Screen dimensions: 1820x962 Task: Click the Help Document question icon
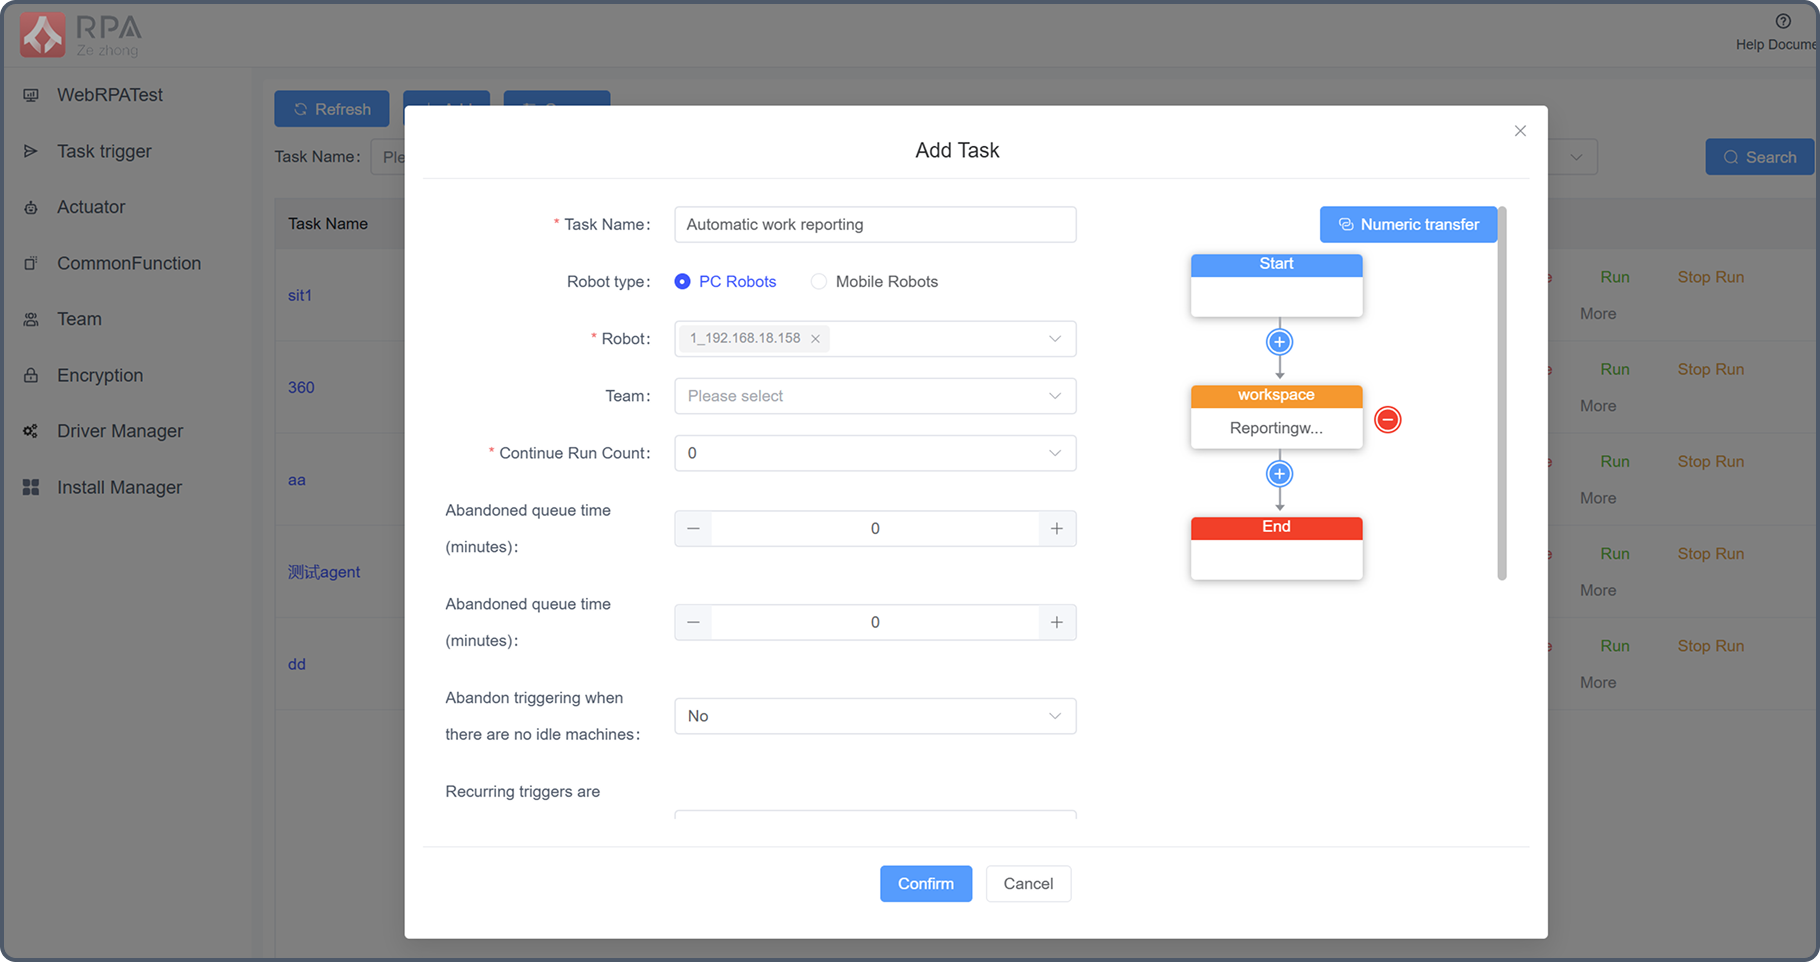[1783, 21]
